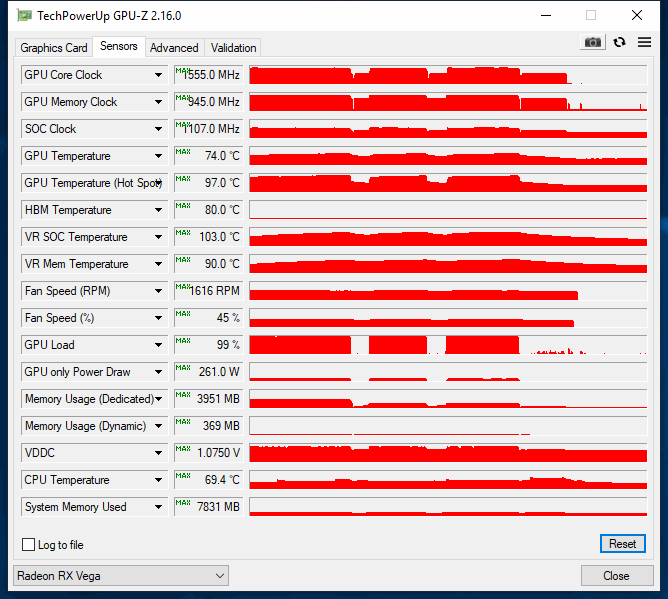This screenshot has width=668, height=599.
Task: Open the GPU Core Clock sensor dropdown
Action: click(x=158, y=75)
